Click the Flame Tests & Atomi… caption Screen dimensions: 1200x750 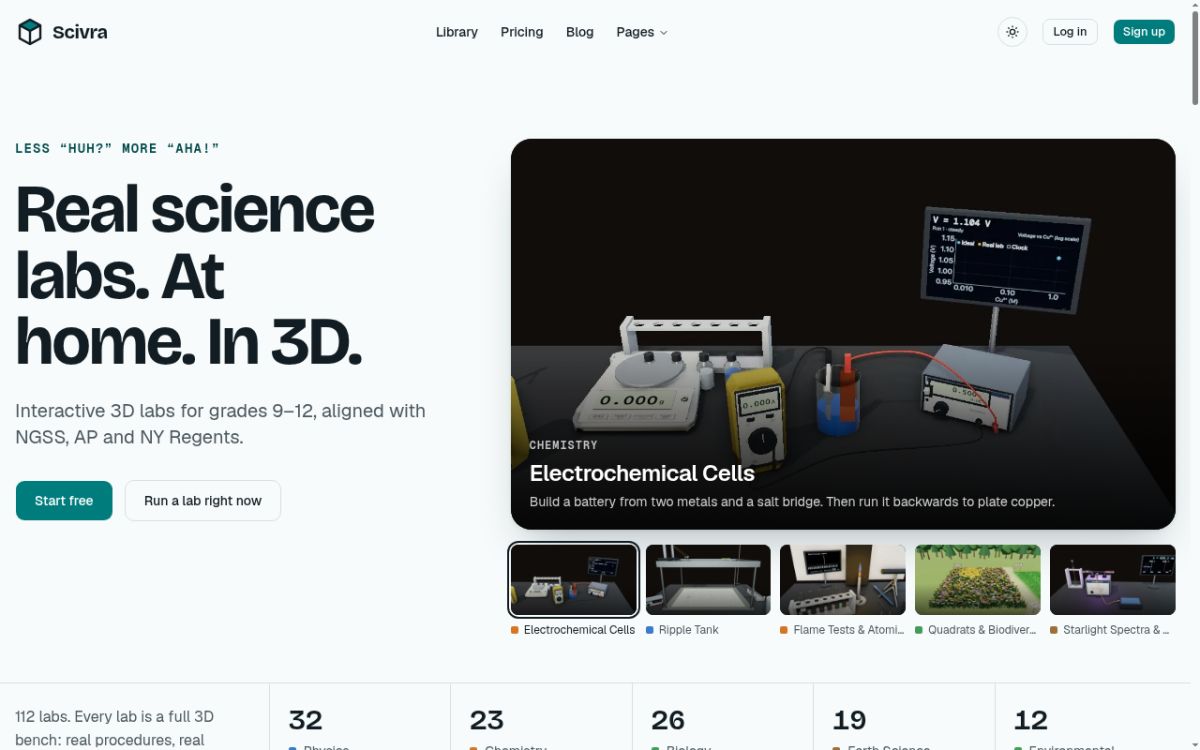click(849, 630)
